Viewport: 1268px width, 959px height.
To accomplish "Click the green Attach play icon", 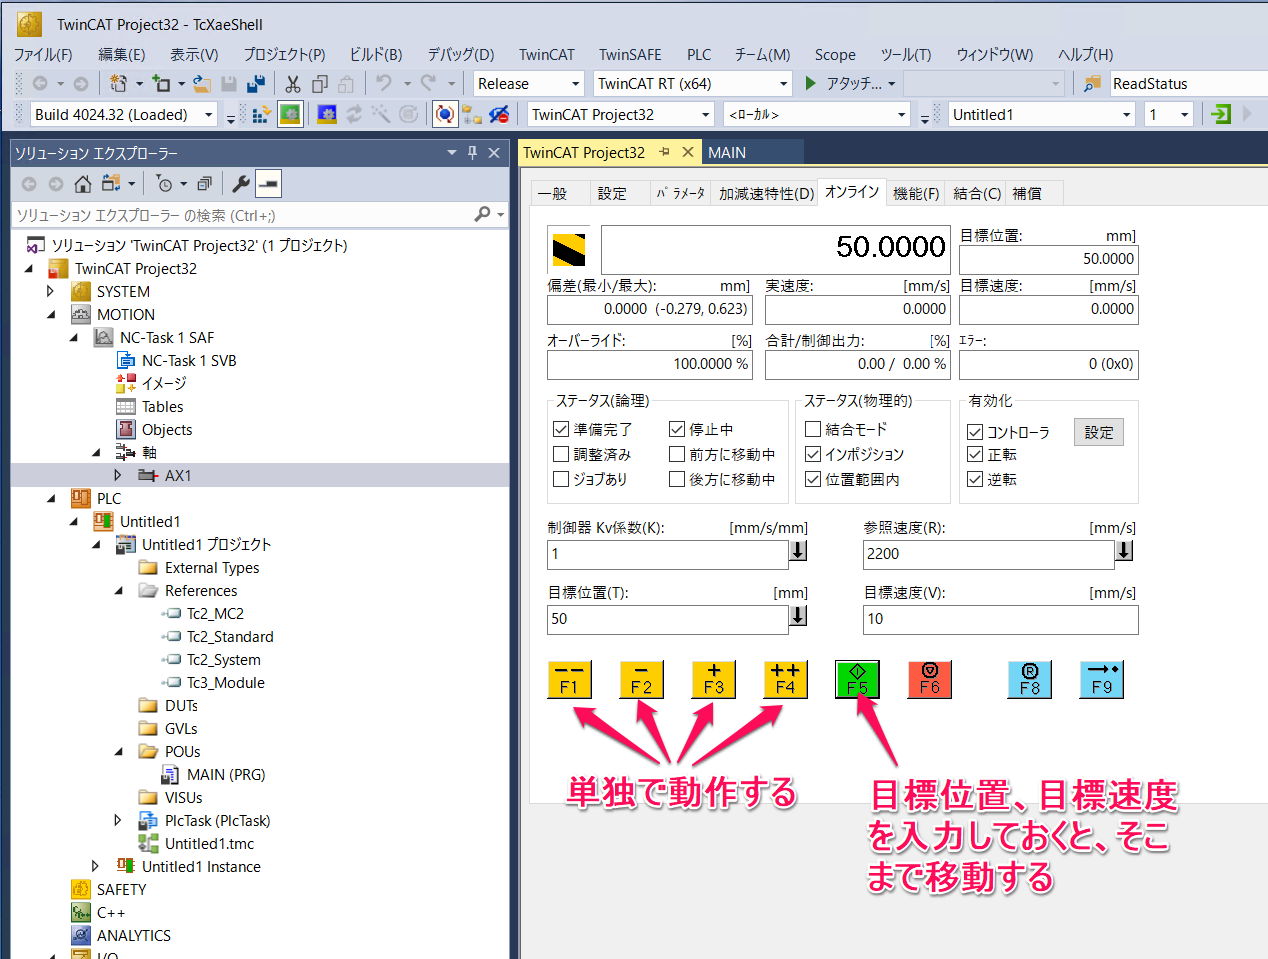I will (811, 84).
